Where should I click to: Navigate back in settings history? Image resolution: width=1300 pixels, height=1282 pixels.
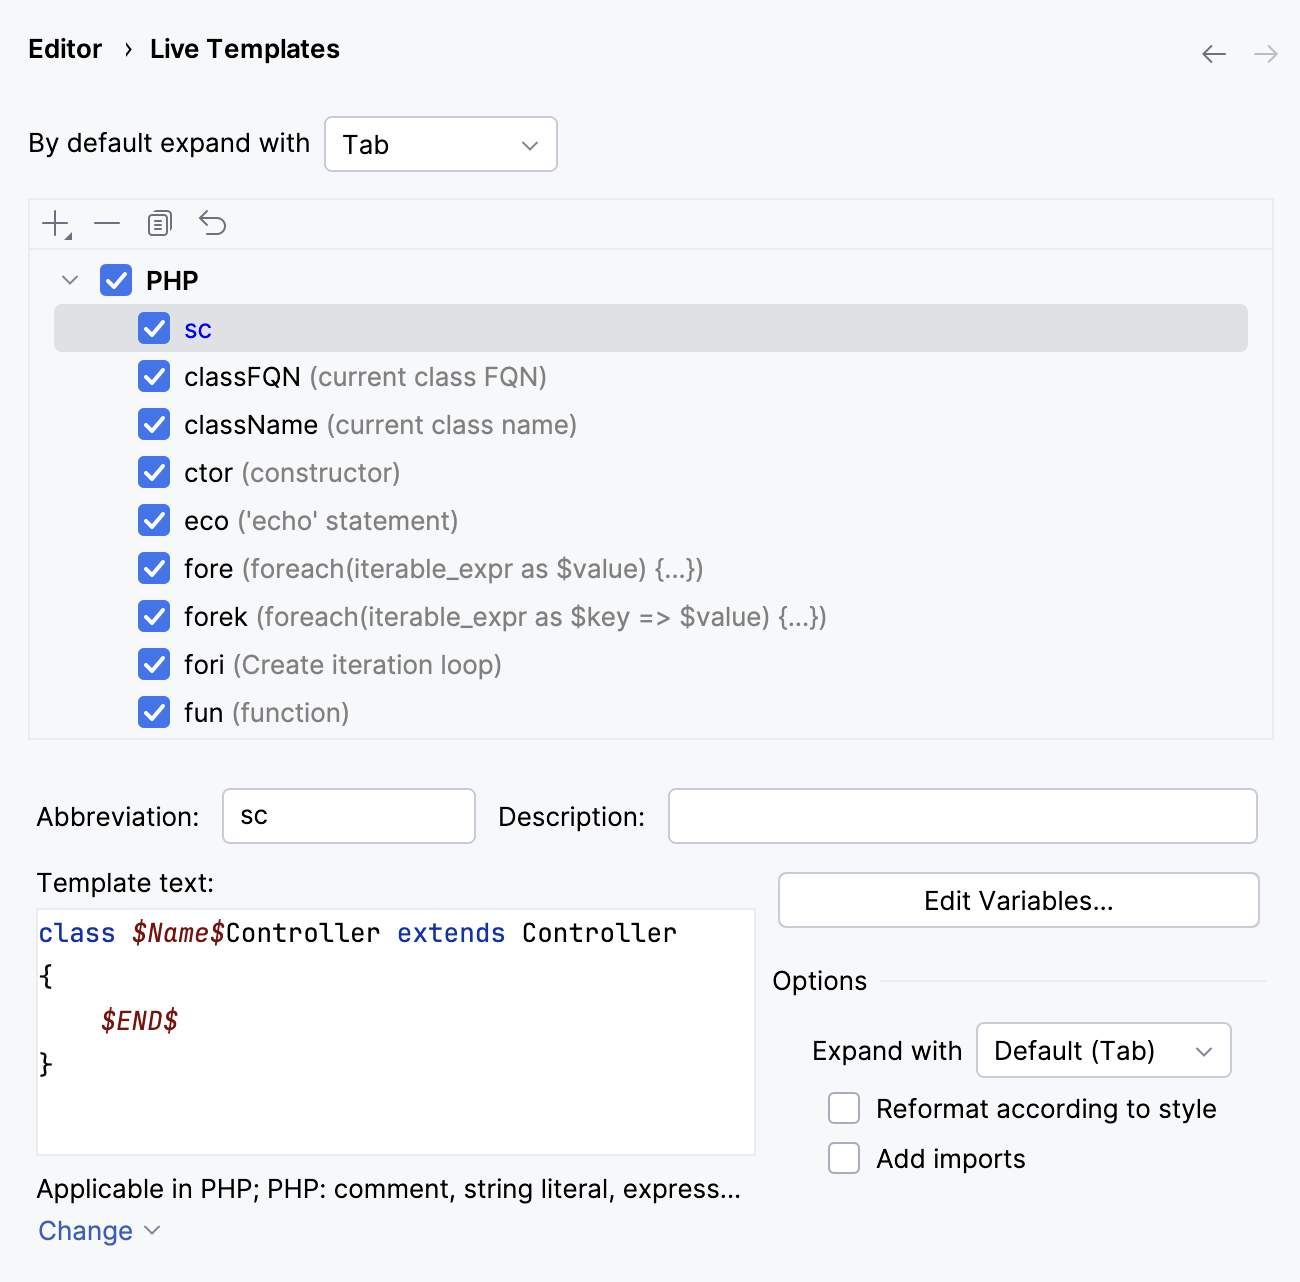pyautogui.click(x=1213, y=54)
